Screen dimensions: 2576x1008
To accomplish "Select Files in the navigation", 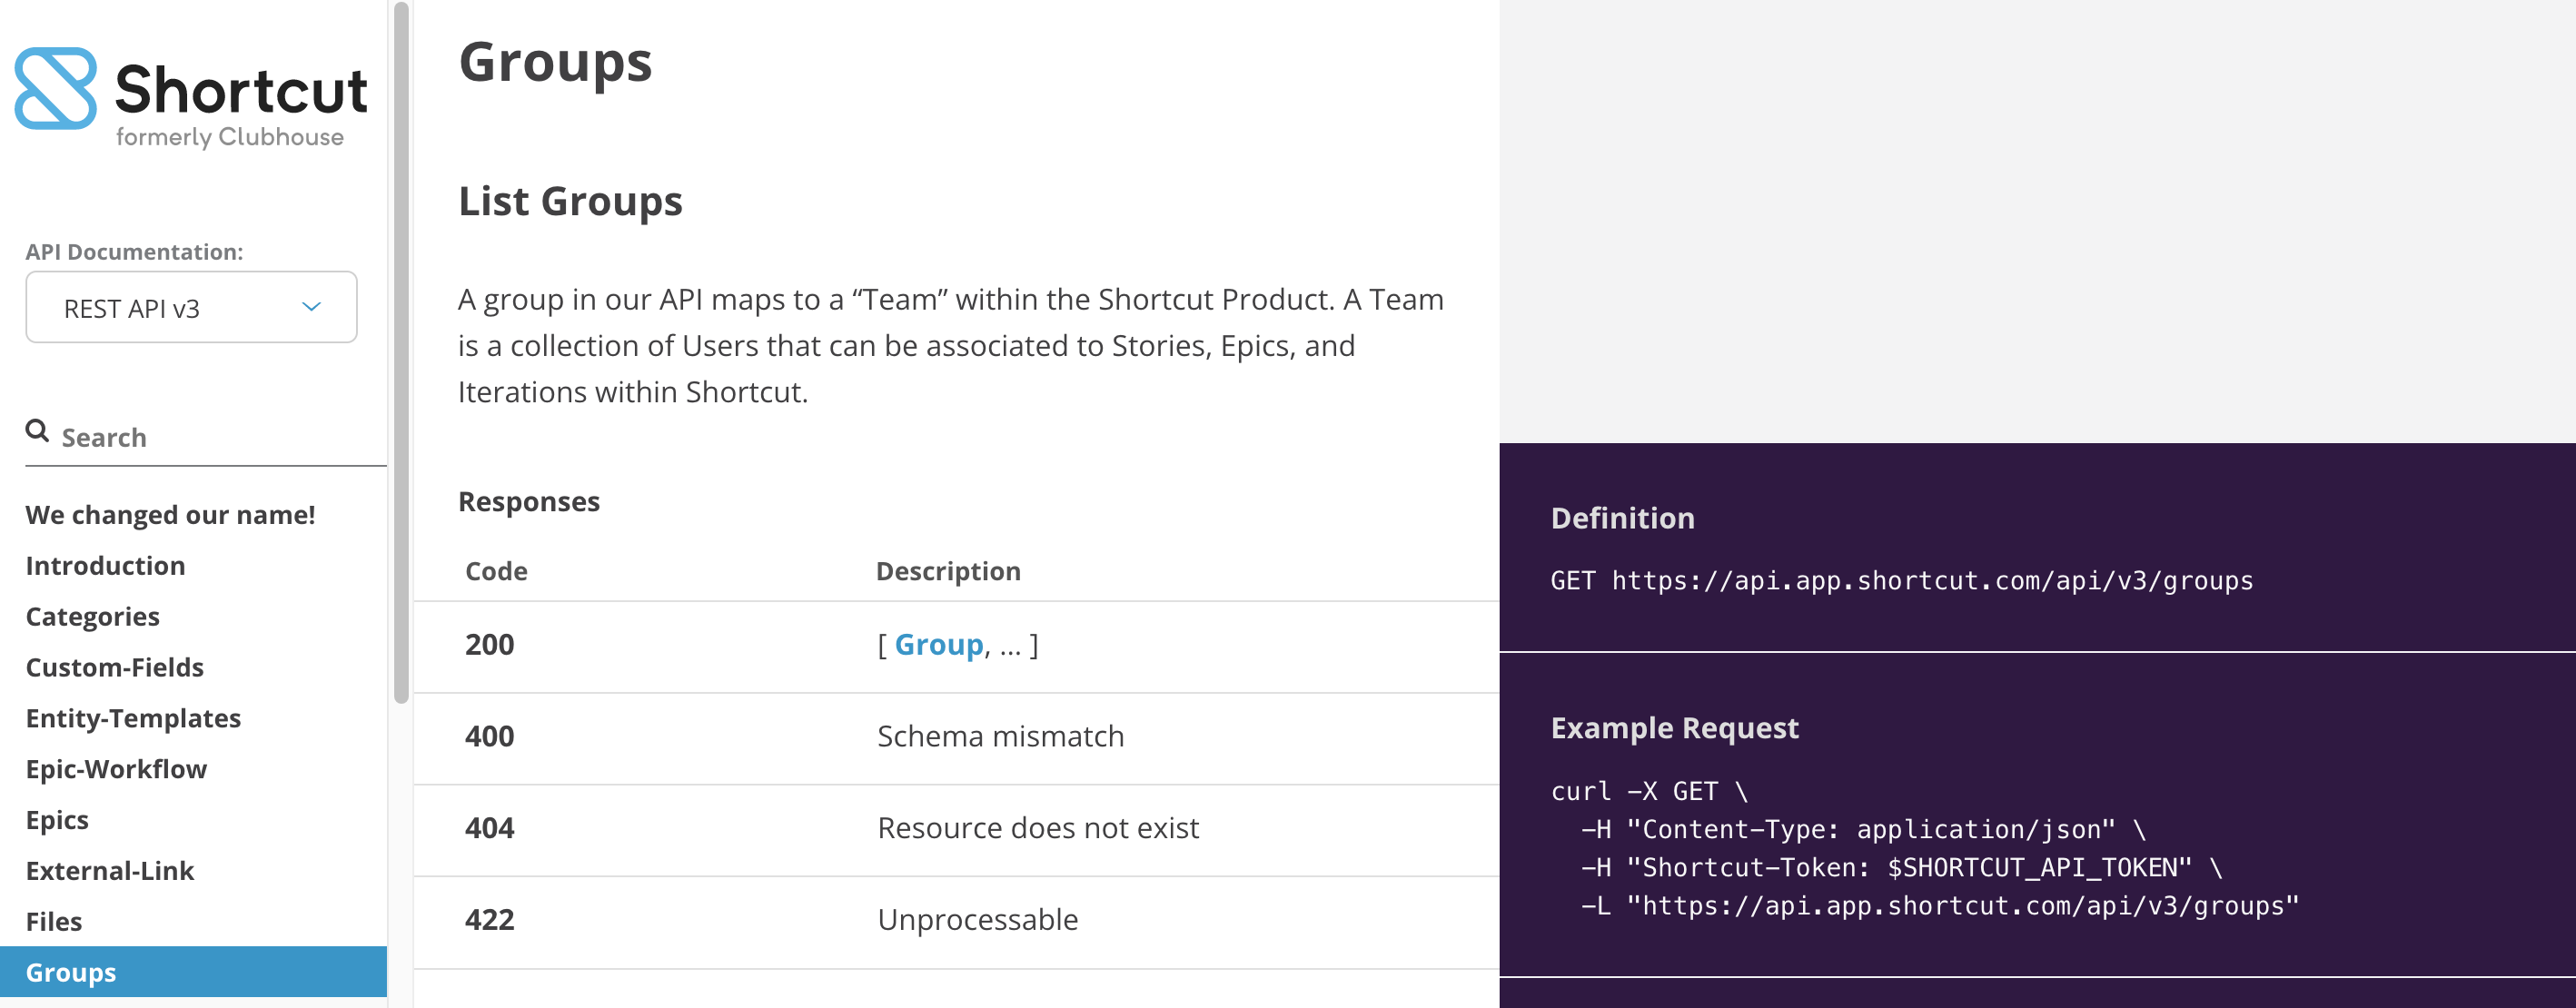I will tap(54, 922).
